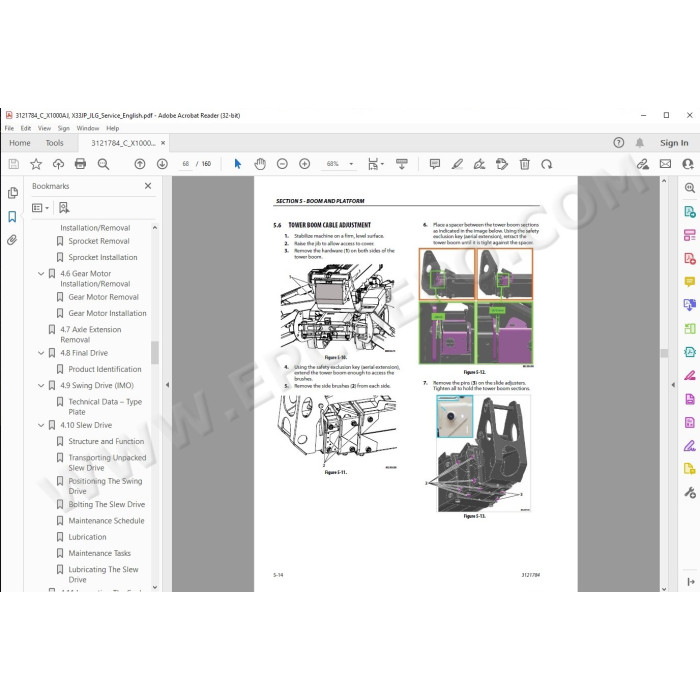Zoom in with plus icon
The height and width of the screenshot is (700, 700).
[x=304, y=164]
